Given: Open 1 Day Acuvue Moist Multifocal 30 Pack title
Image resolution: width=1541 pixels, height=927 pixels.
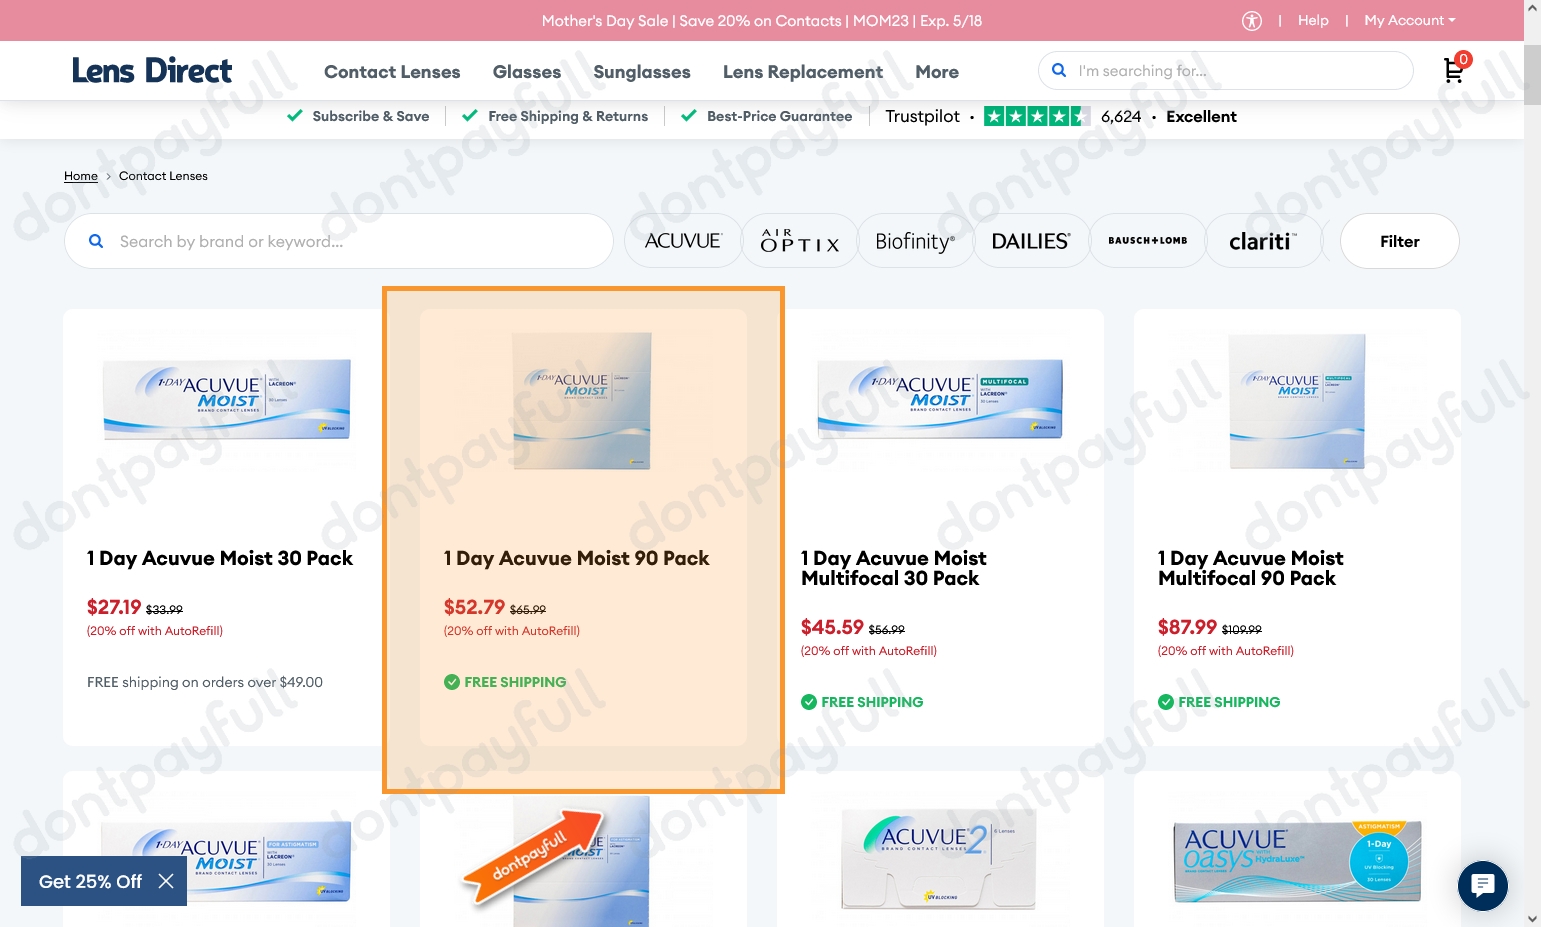Looking at the screenshot, I should [x=894, y=568].
